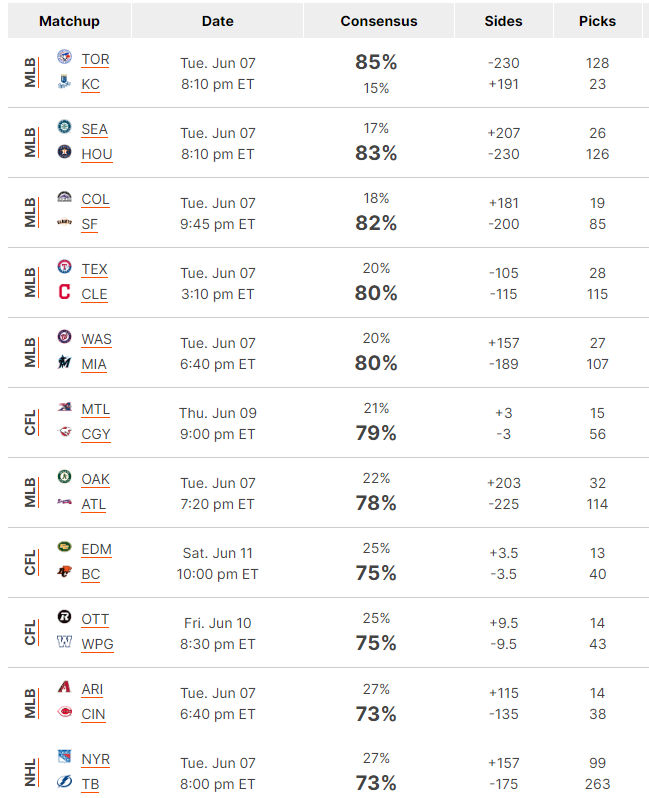
Task: Click the Miami Marlins logo icon
Action: pos(64,361)
